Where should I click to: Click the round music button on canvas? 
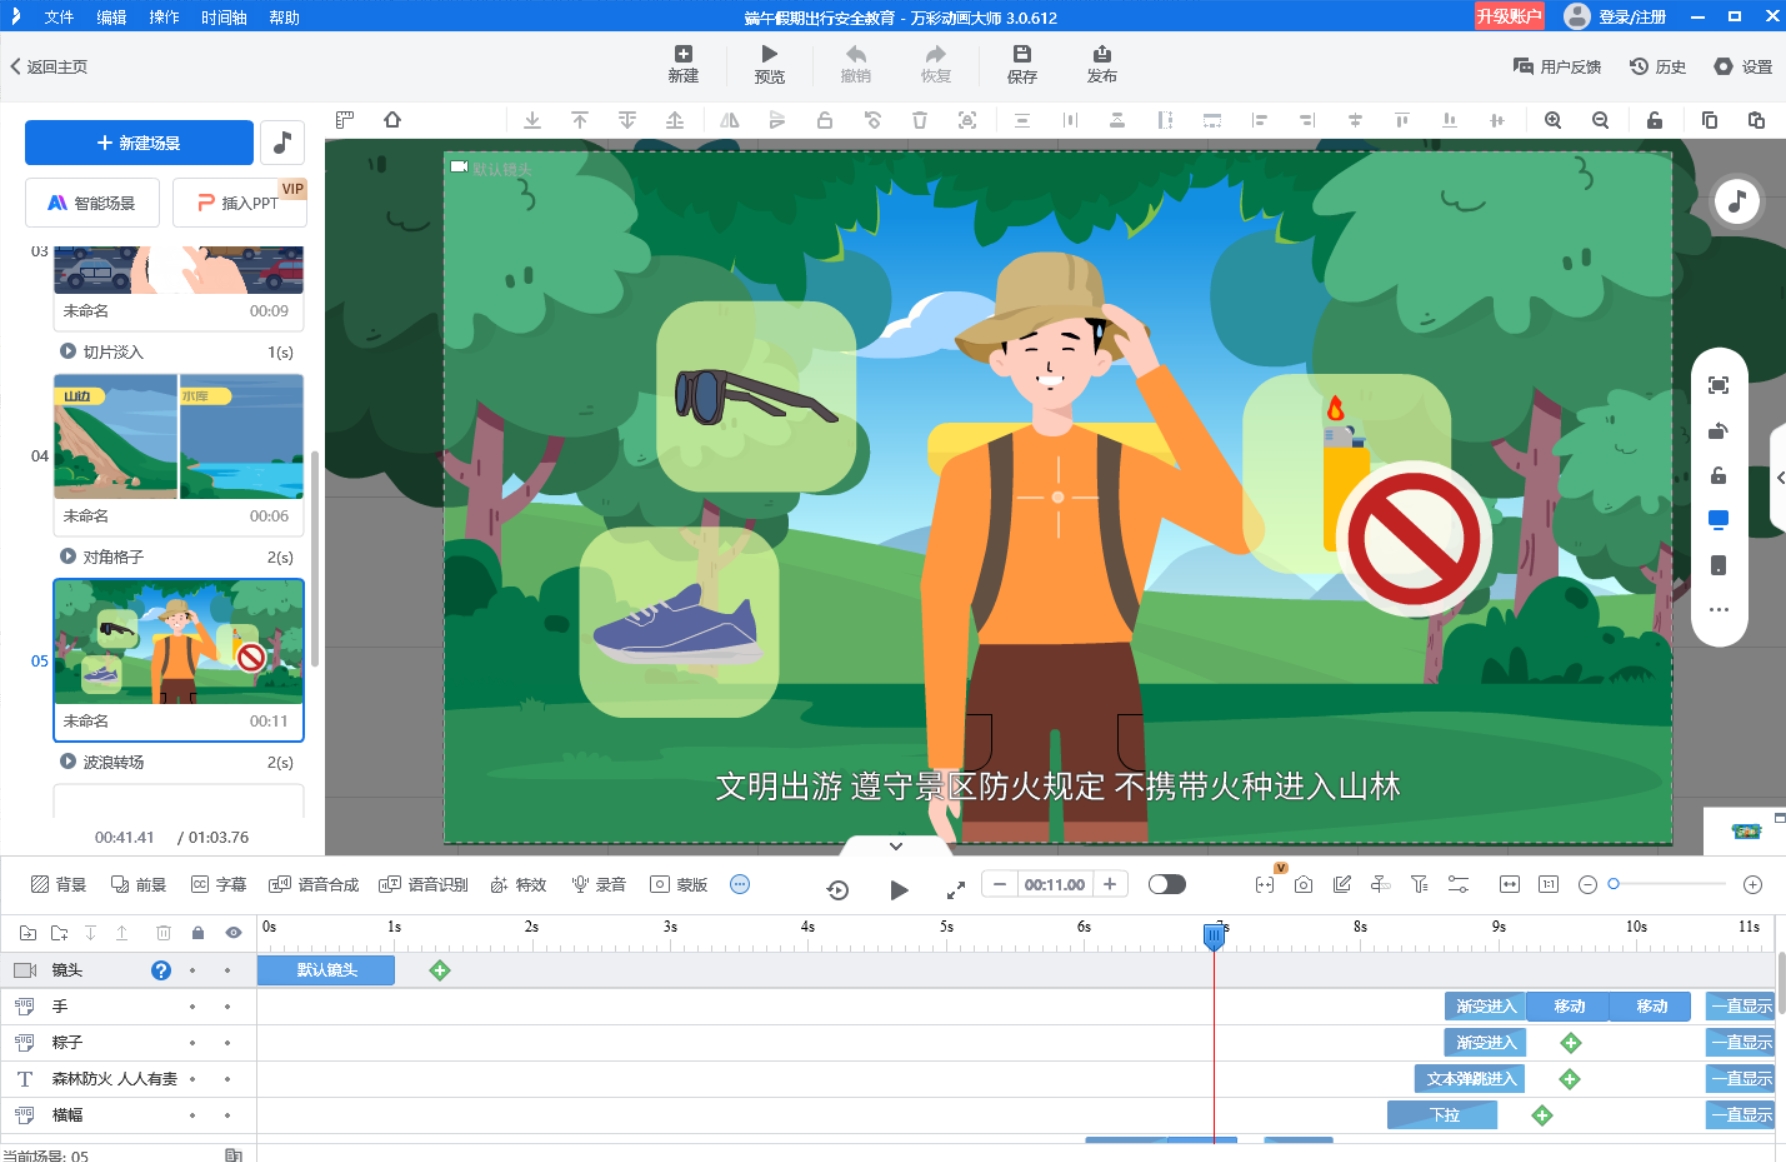pyautogui.click(x=1737, y=202)
